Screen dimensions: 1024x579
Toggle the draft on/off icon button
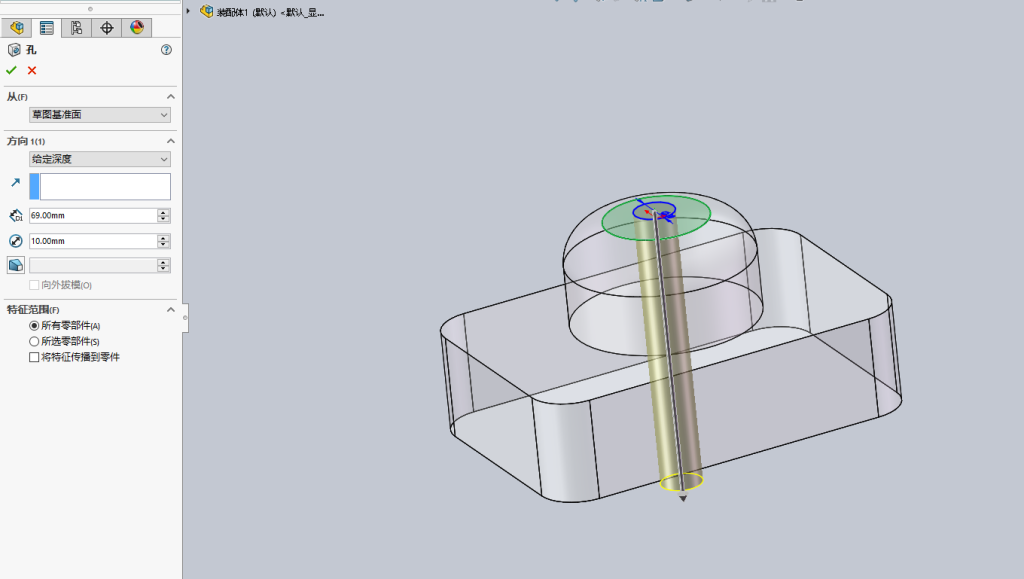(x=16, y=265)
